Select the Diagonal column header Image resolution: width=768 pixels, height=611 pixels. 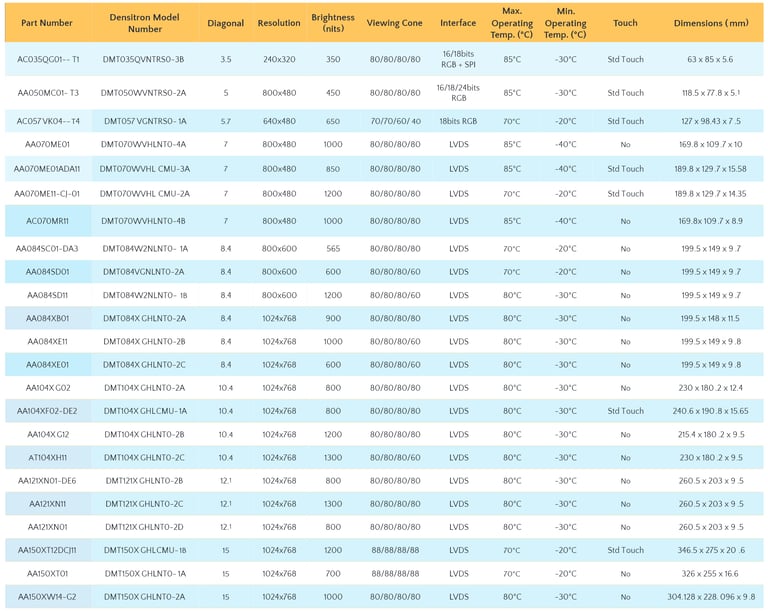tap(225, 23)
